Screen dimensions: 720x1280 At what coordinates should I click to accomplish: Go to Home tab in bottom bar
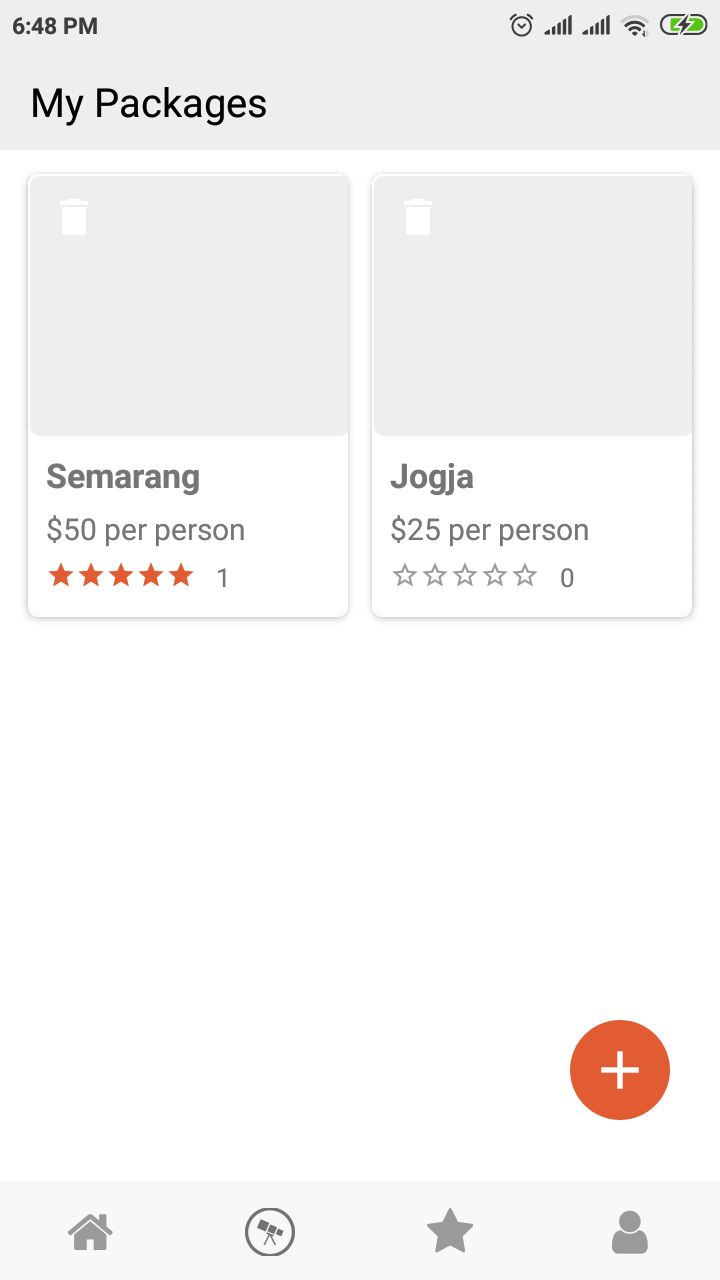click(90, 1231)
